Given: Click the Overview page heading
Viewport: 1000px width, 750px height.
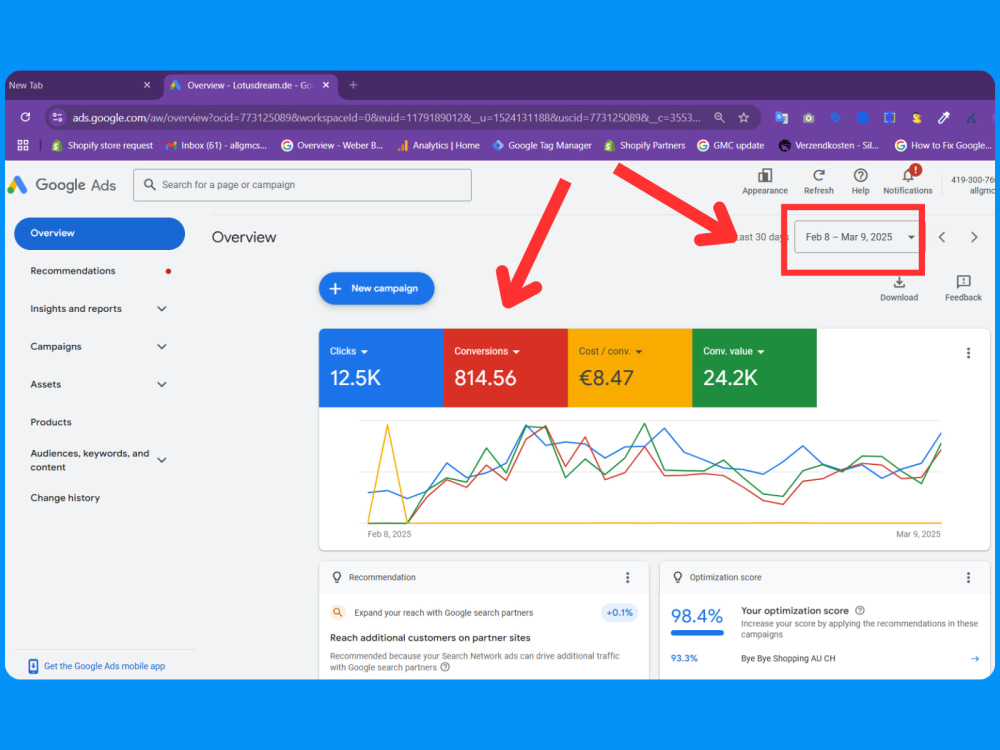Looking at the screenshot, I should coord(244,237).
